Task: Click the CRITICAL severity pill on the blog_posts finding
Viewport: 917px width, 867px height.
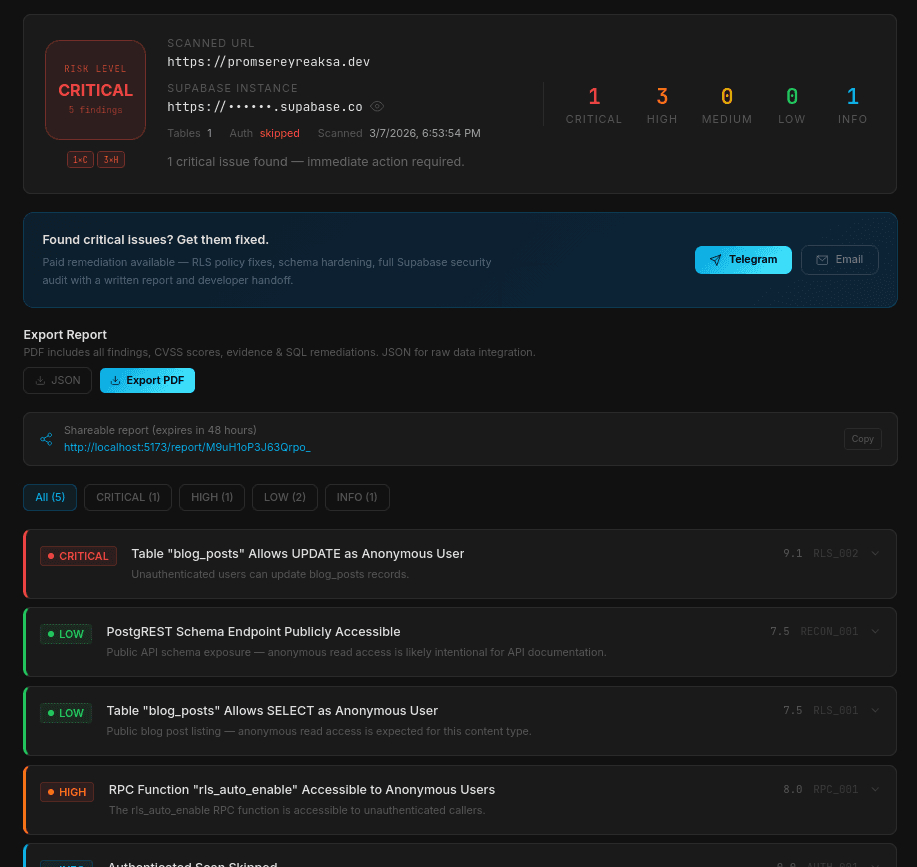Action: tap(78, 556)
